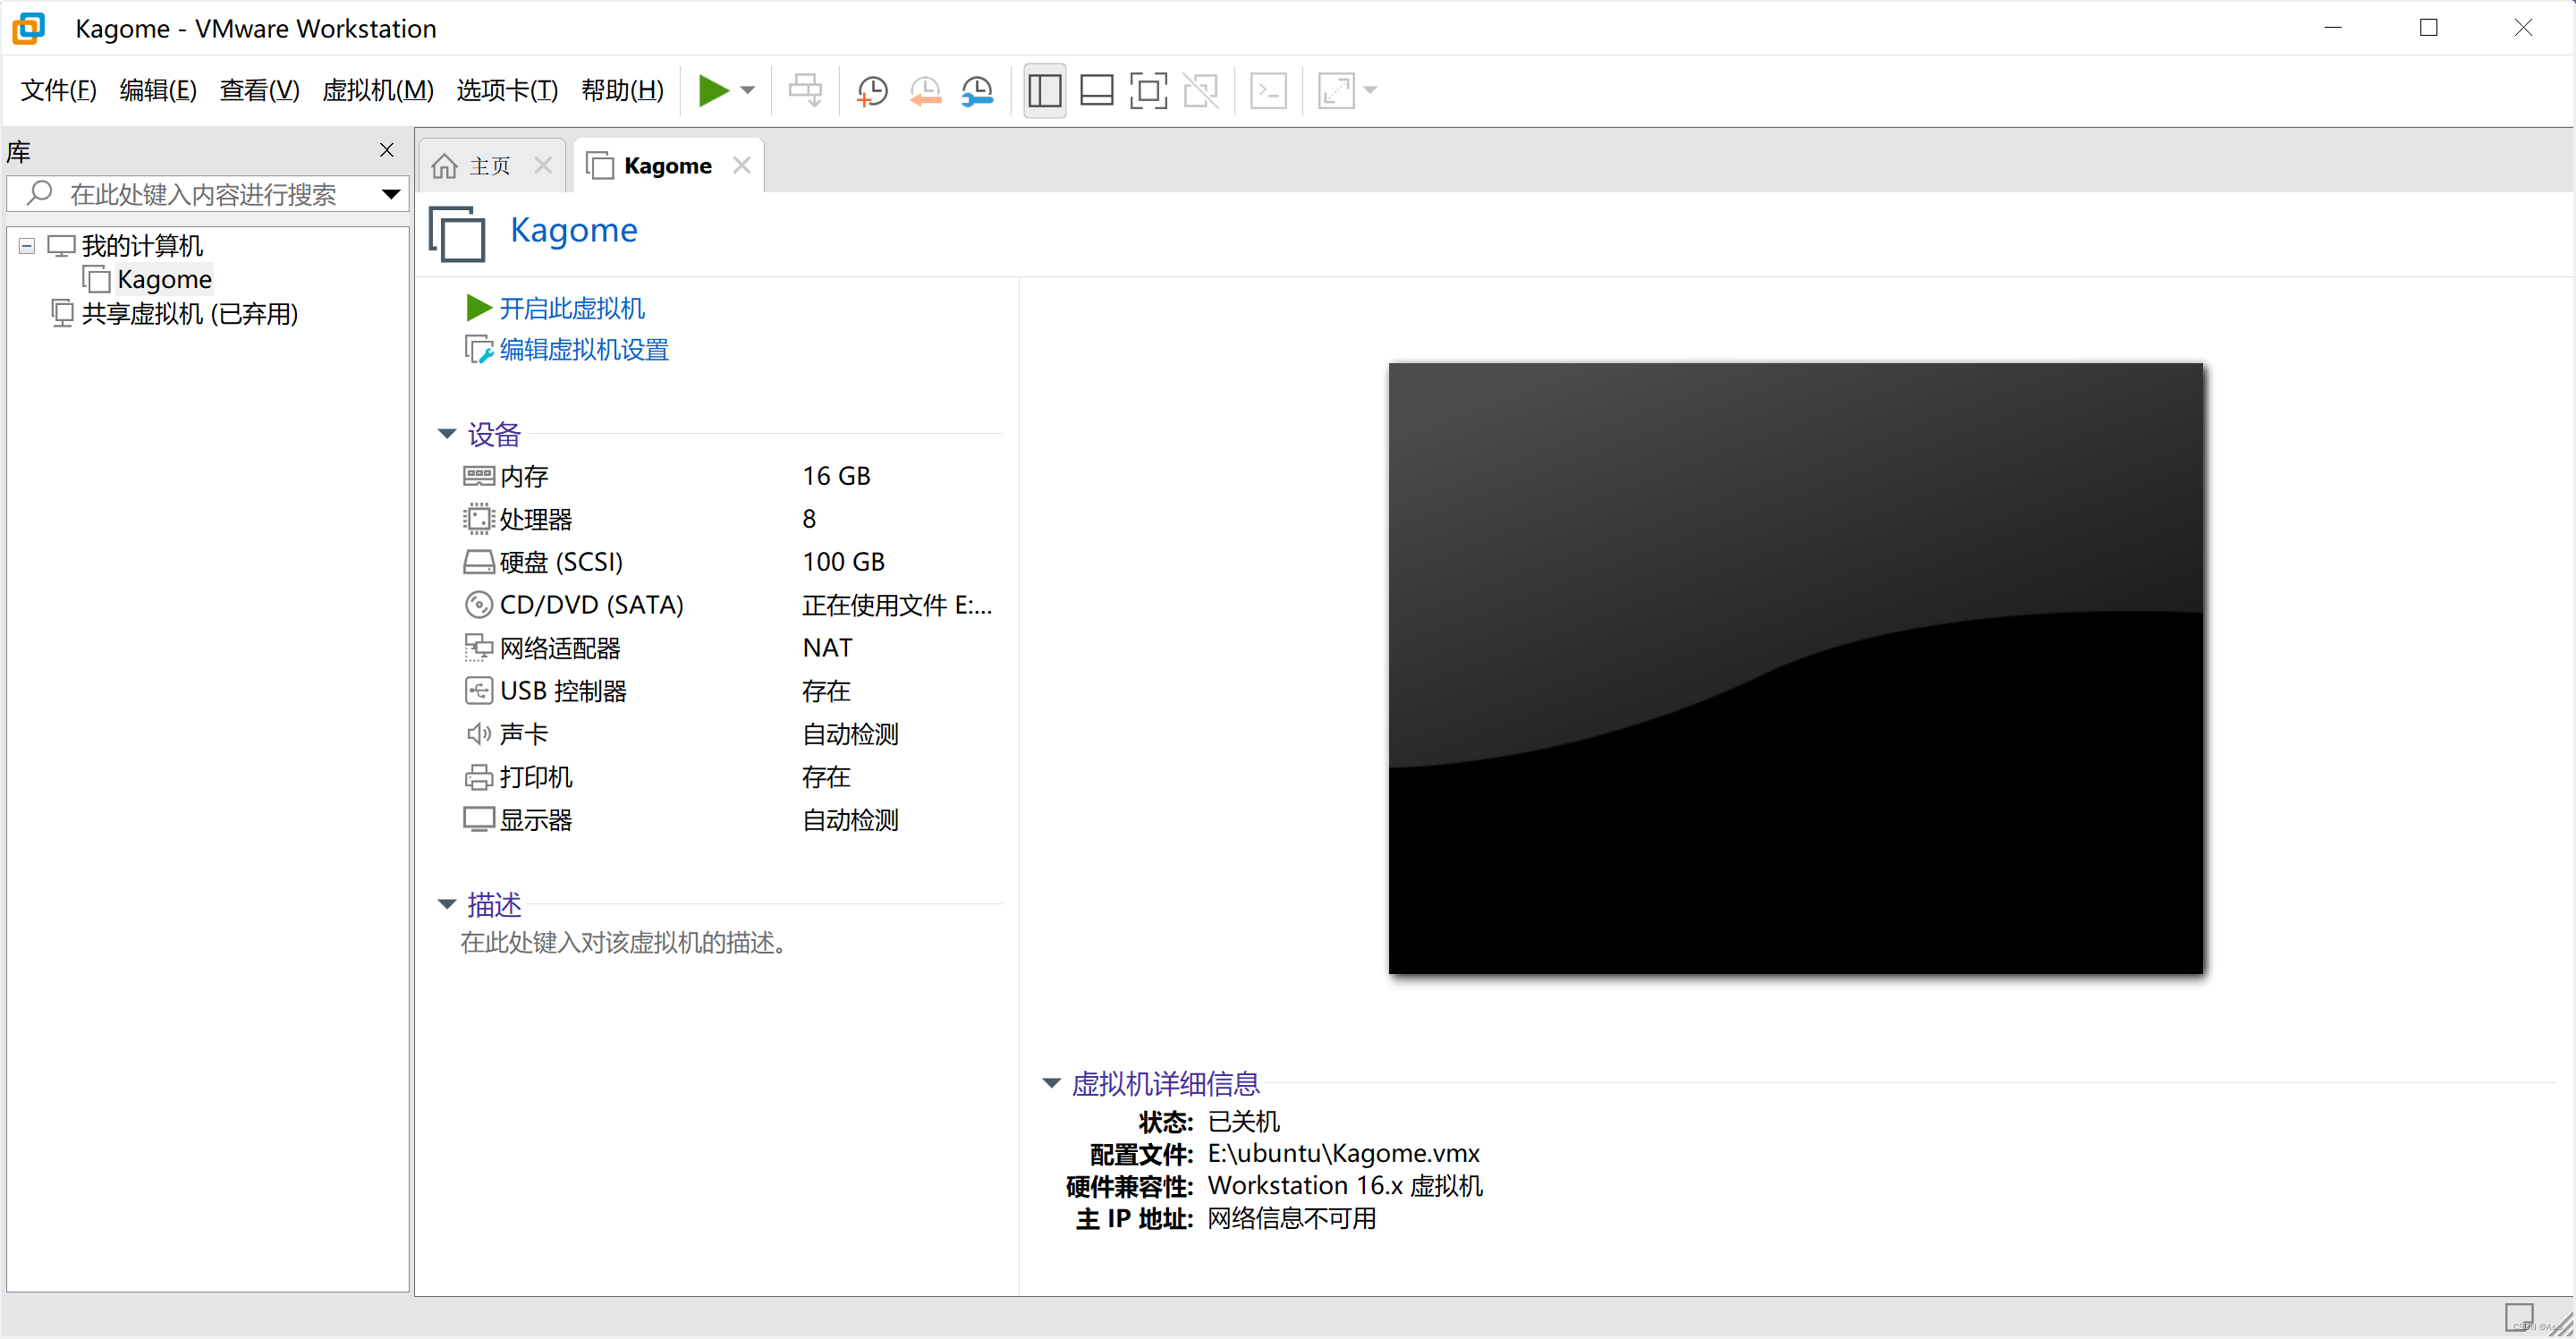Click the 处理器 processor device row
This screenshot has width=2576, height=1339.
[x=730, y=520]
